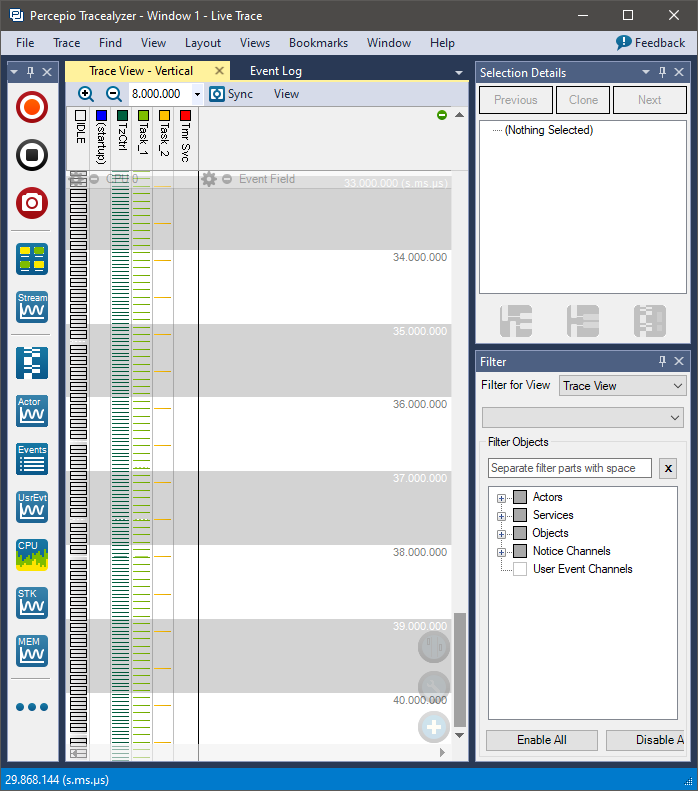The width and height of the screenshot is (698, 791).
Task: Open the Selection Details panel options arrow
Action: tap(646, 72)
